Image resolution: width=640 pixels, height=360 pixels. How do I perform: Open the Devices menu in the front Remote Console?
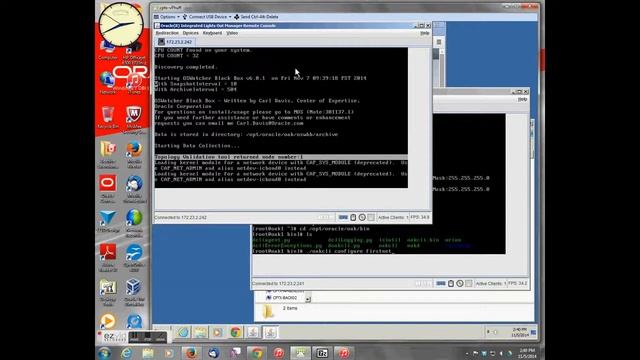tap(190, 33)
